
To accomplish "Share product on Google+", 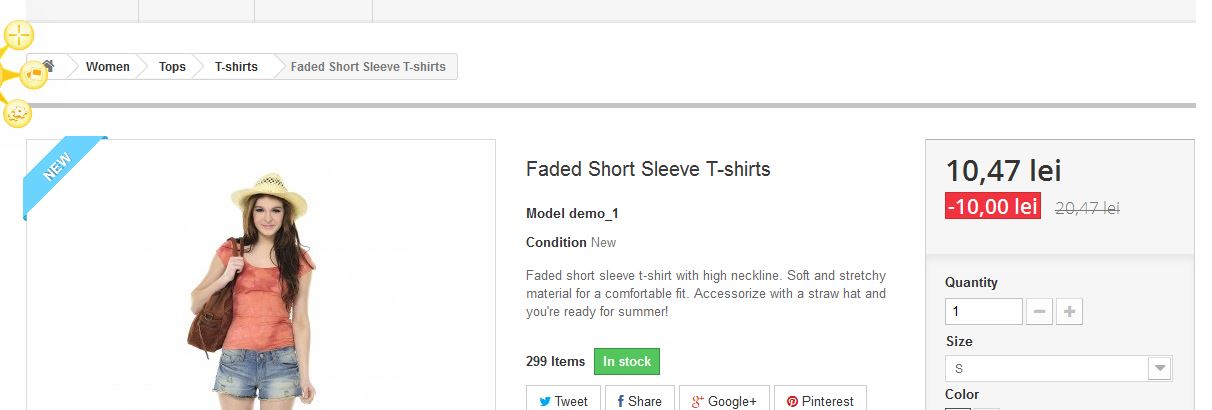I will pos(724,400).
